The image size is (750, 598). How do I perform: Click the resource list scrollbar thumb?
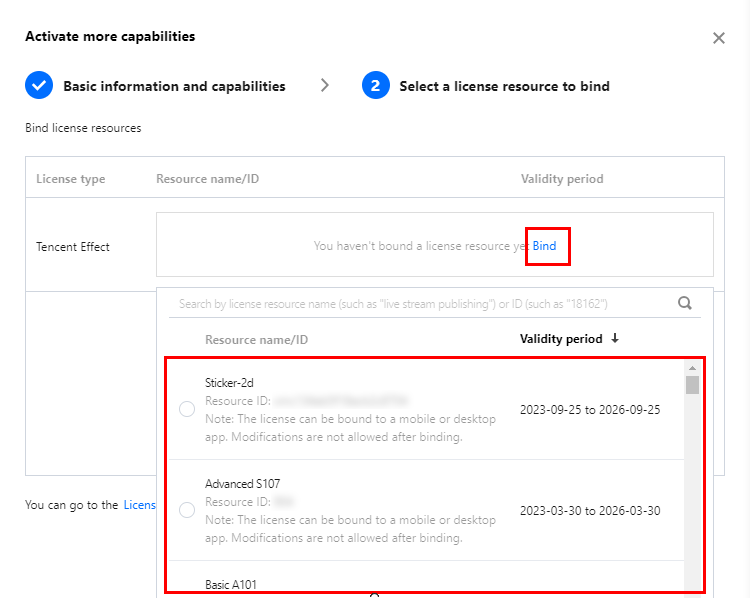(x=692, y=386)
